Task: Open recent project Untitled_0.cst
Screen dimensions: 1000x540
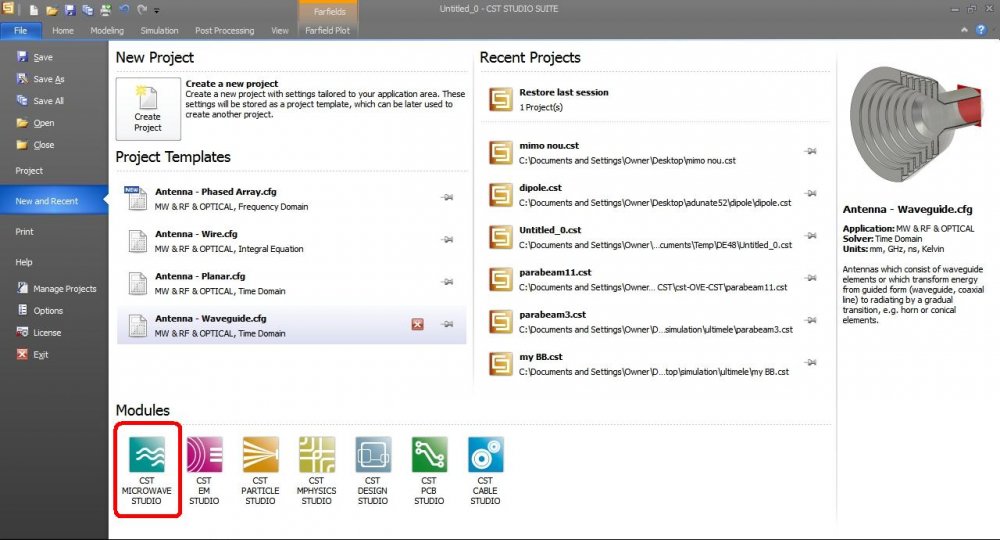Action: click(655, 237)
